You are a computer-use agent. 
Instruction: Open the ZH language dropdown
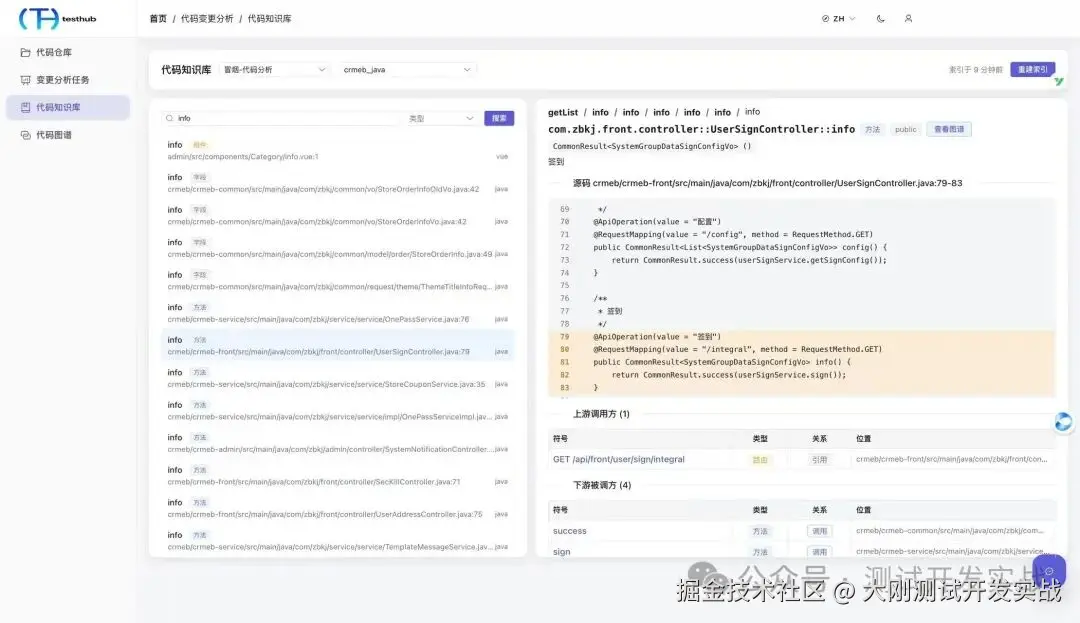(838, 19)
